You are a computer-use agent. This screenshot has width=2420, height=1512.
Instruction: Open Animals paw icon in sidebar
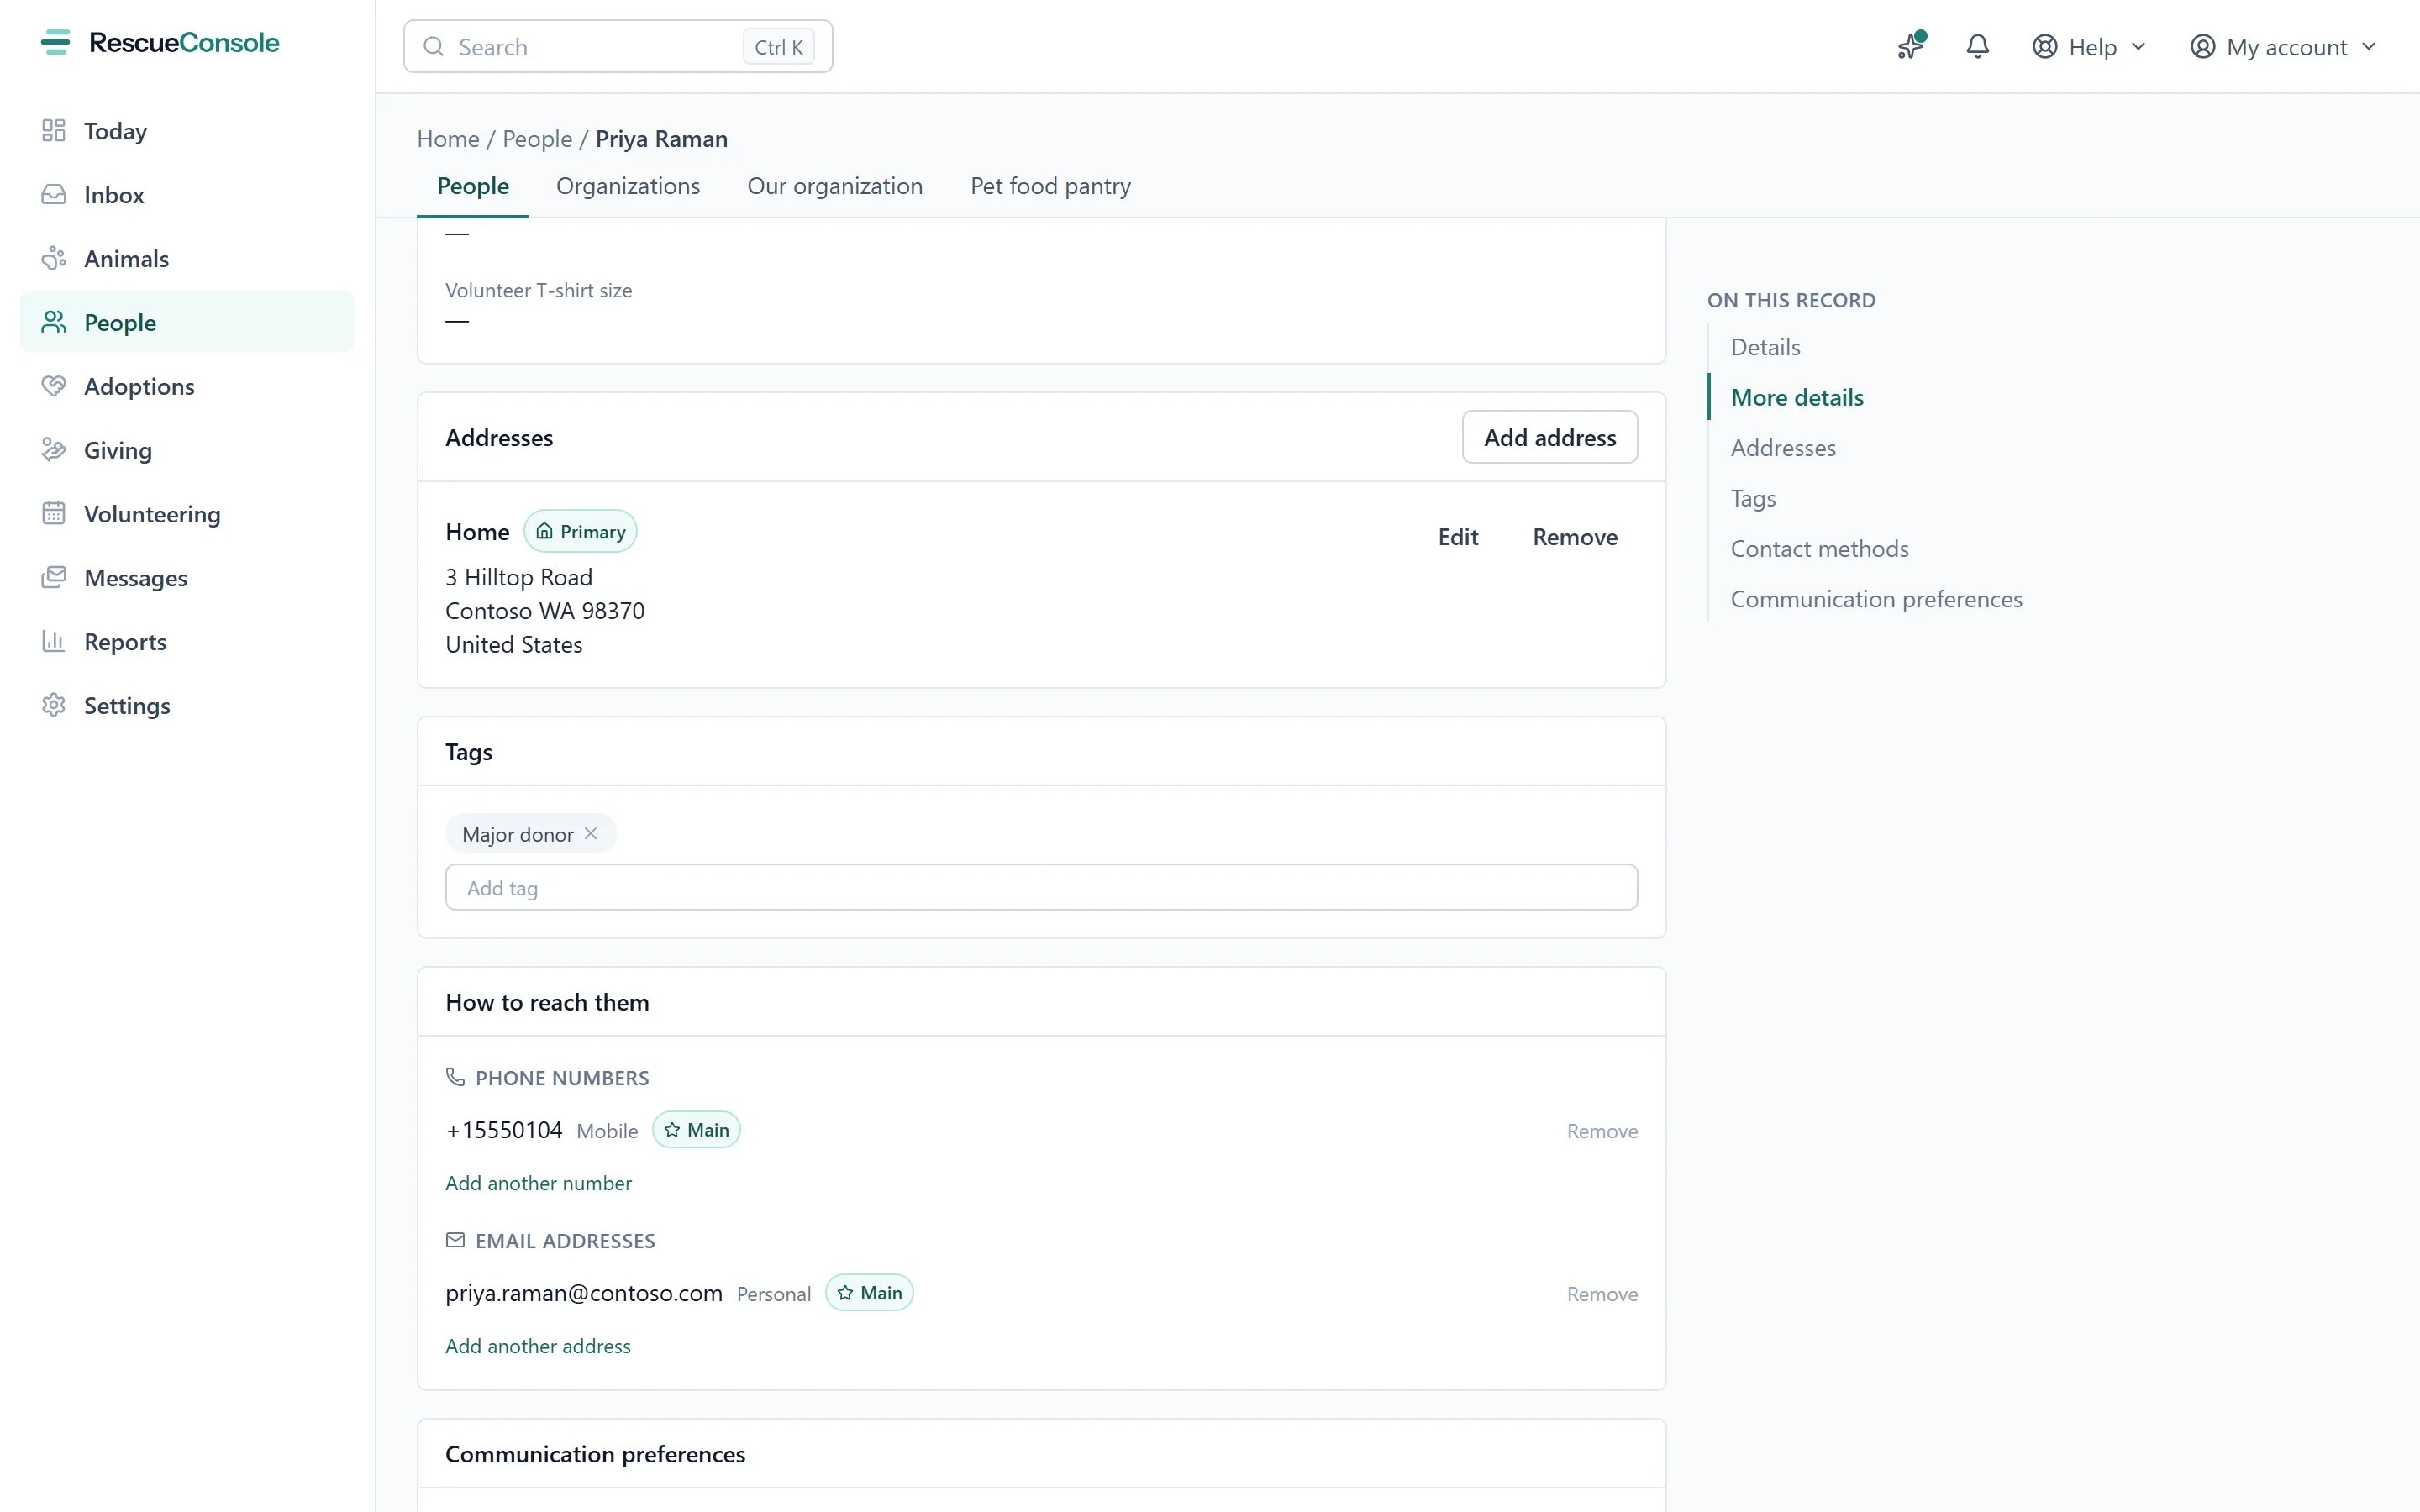point(54,259)
